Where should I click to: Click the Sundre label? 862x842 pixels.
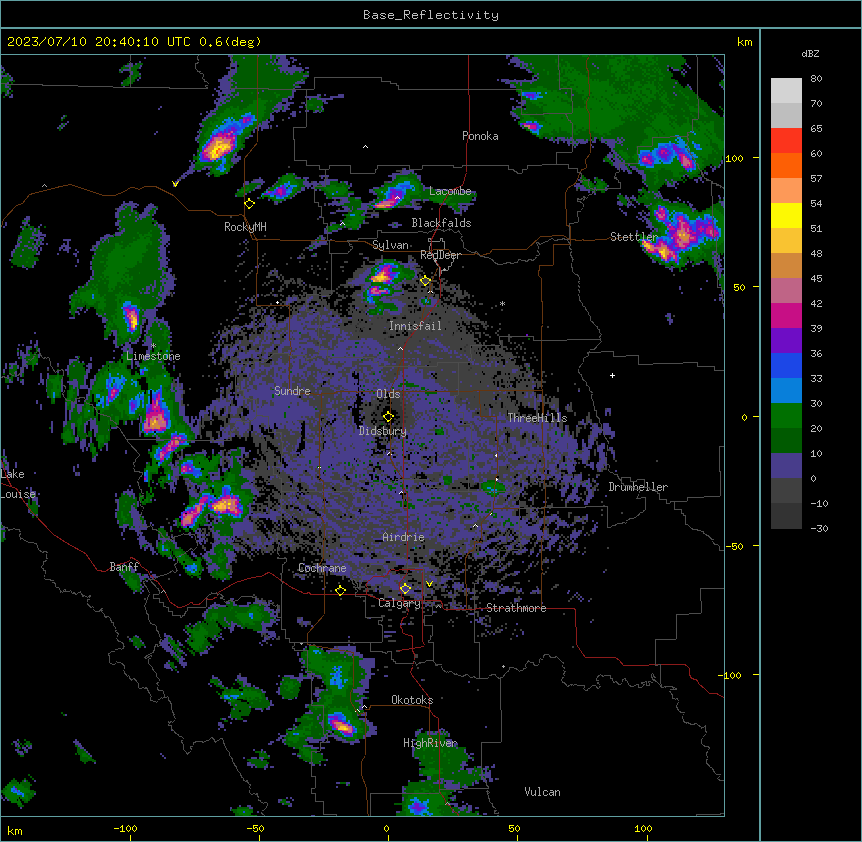click(292, 391)
